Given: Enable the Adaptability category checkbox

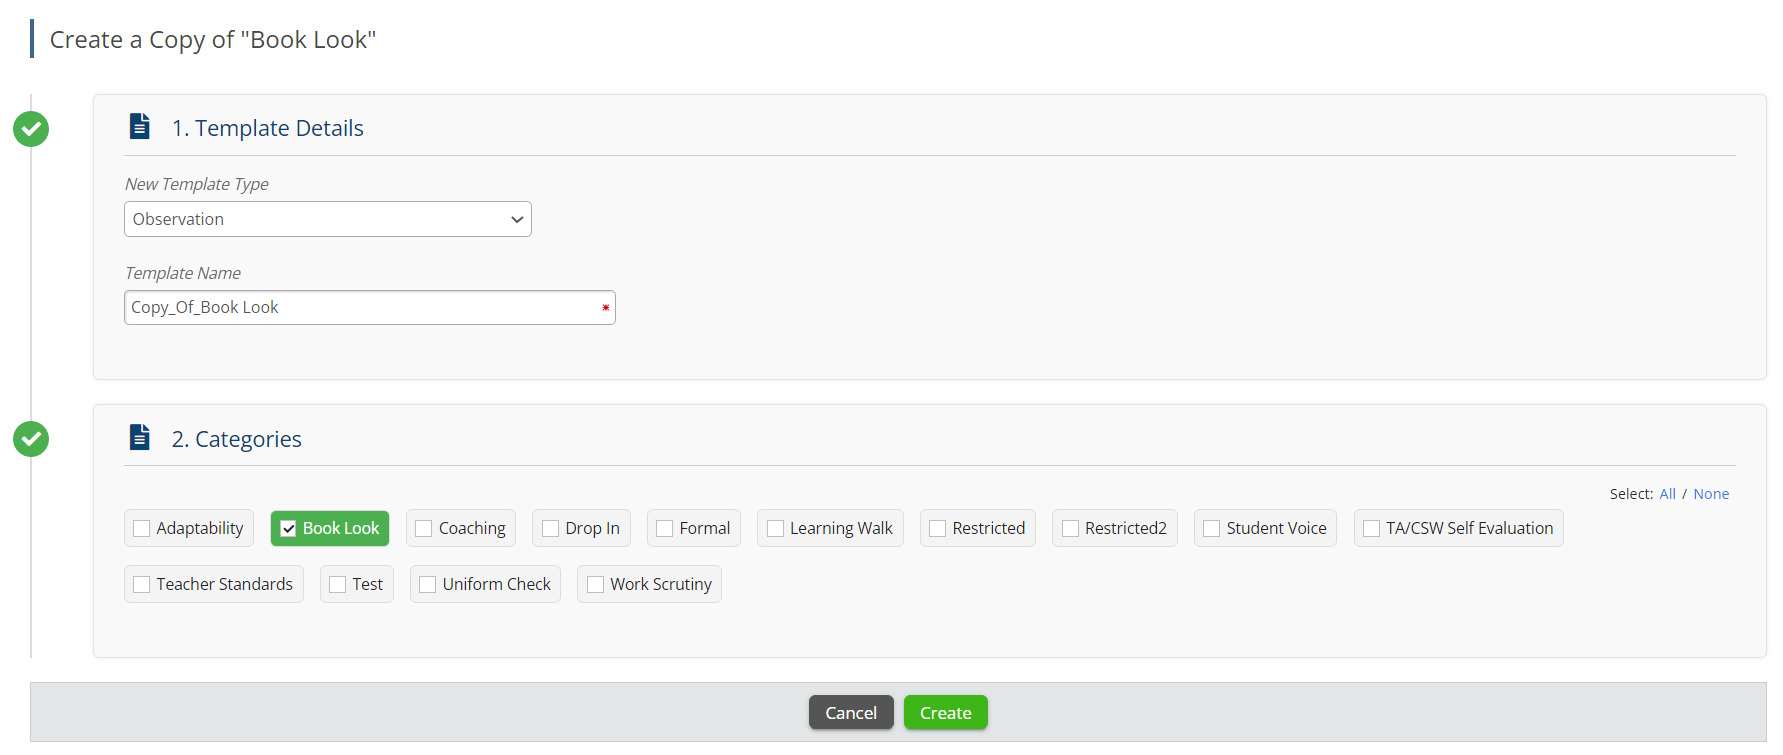Looking at the screenshot, I should click(142, 529).
